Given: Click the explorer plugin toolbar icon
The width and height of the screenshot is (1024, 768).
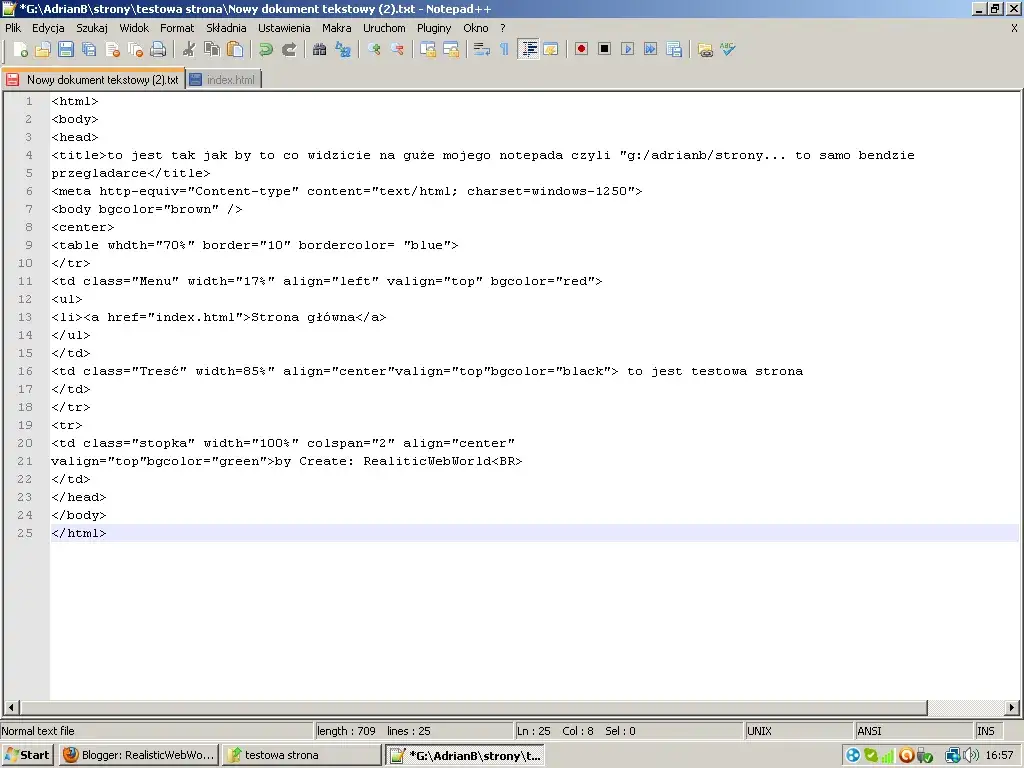Looking at the screenshot, I should [x=705, y=50].
